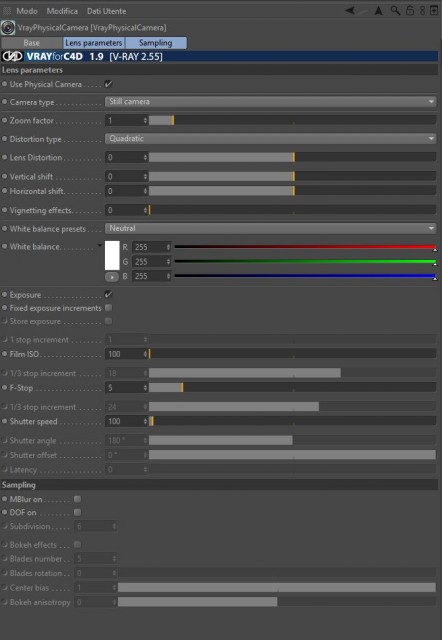Click the up arrow navigation icon
The image size is (442, 640).
(379, 11)
